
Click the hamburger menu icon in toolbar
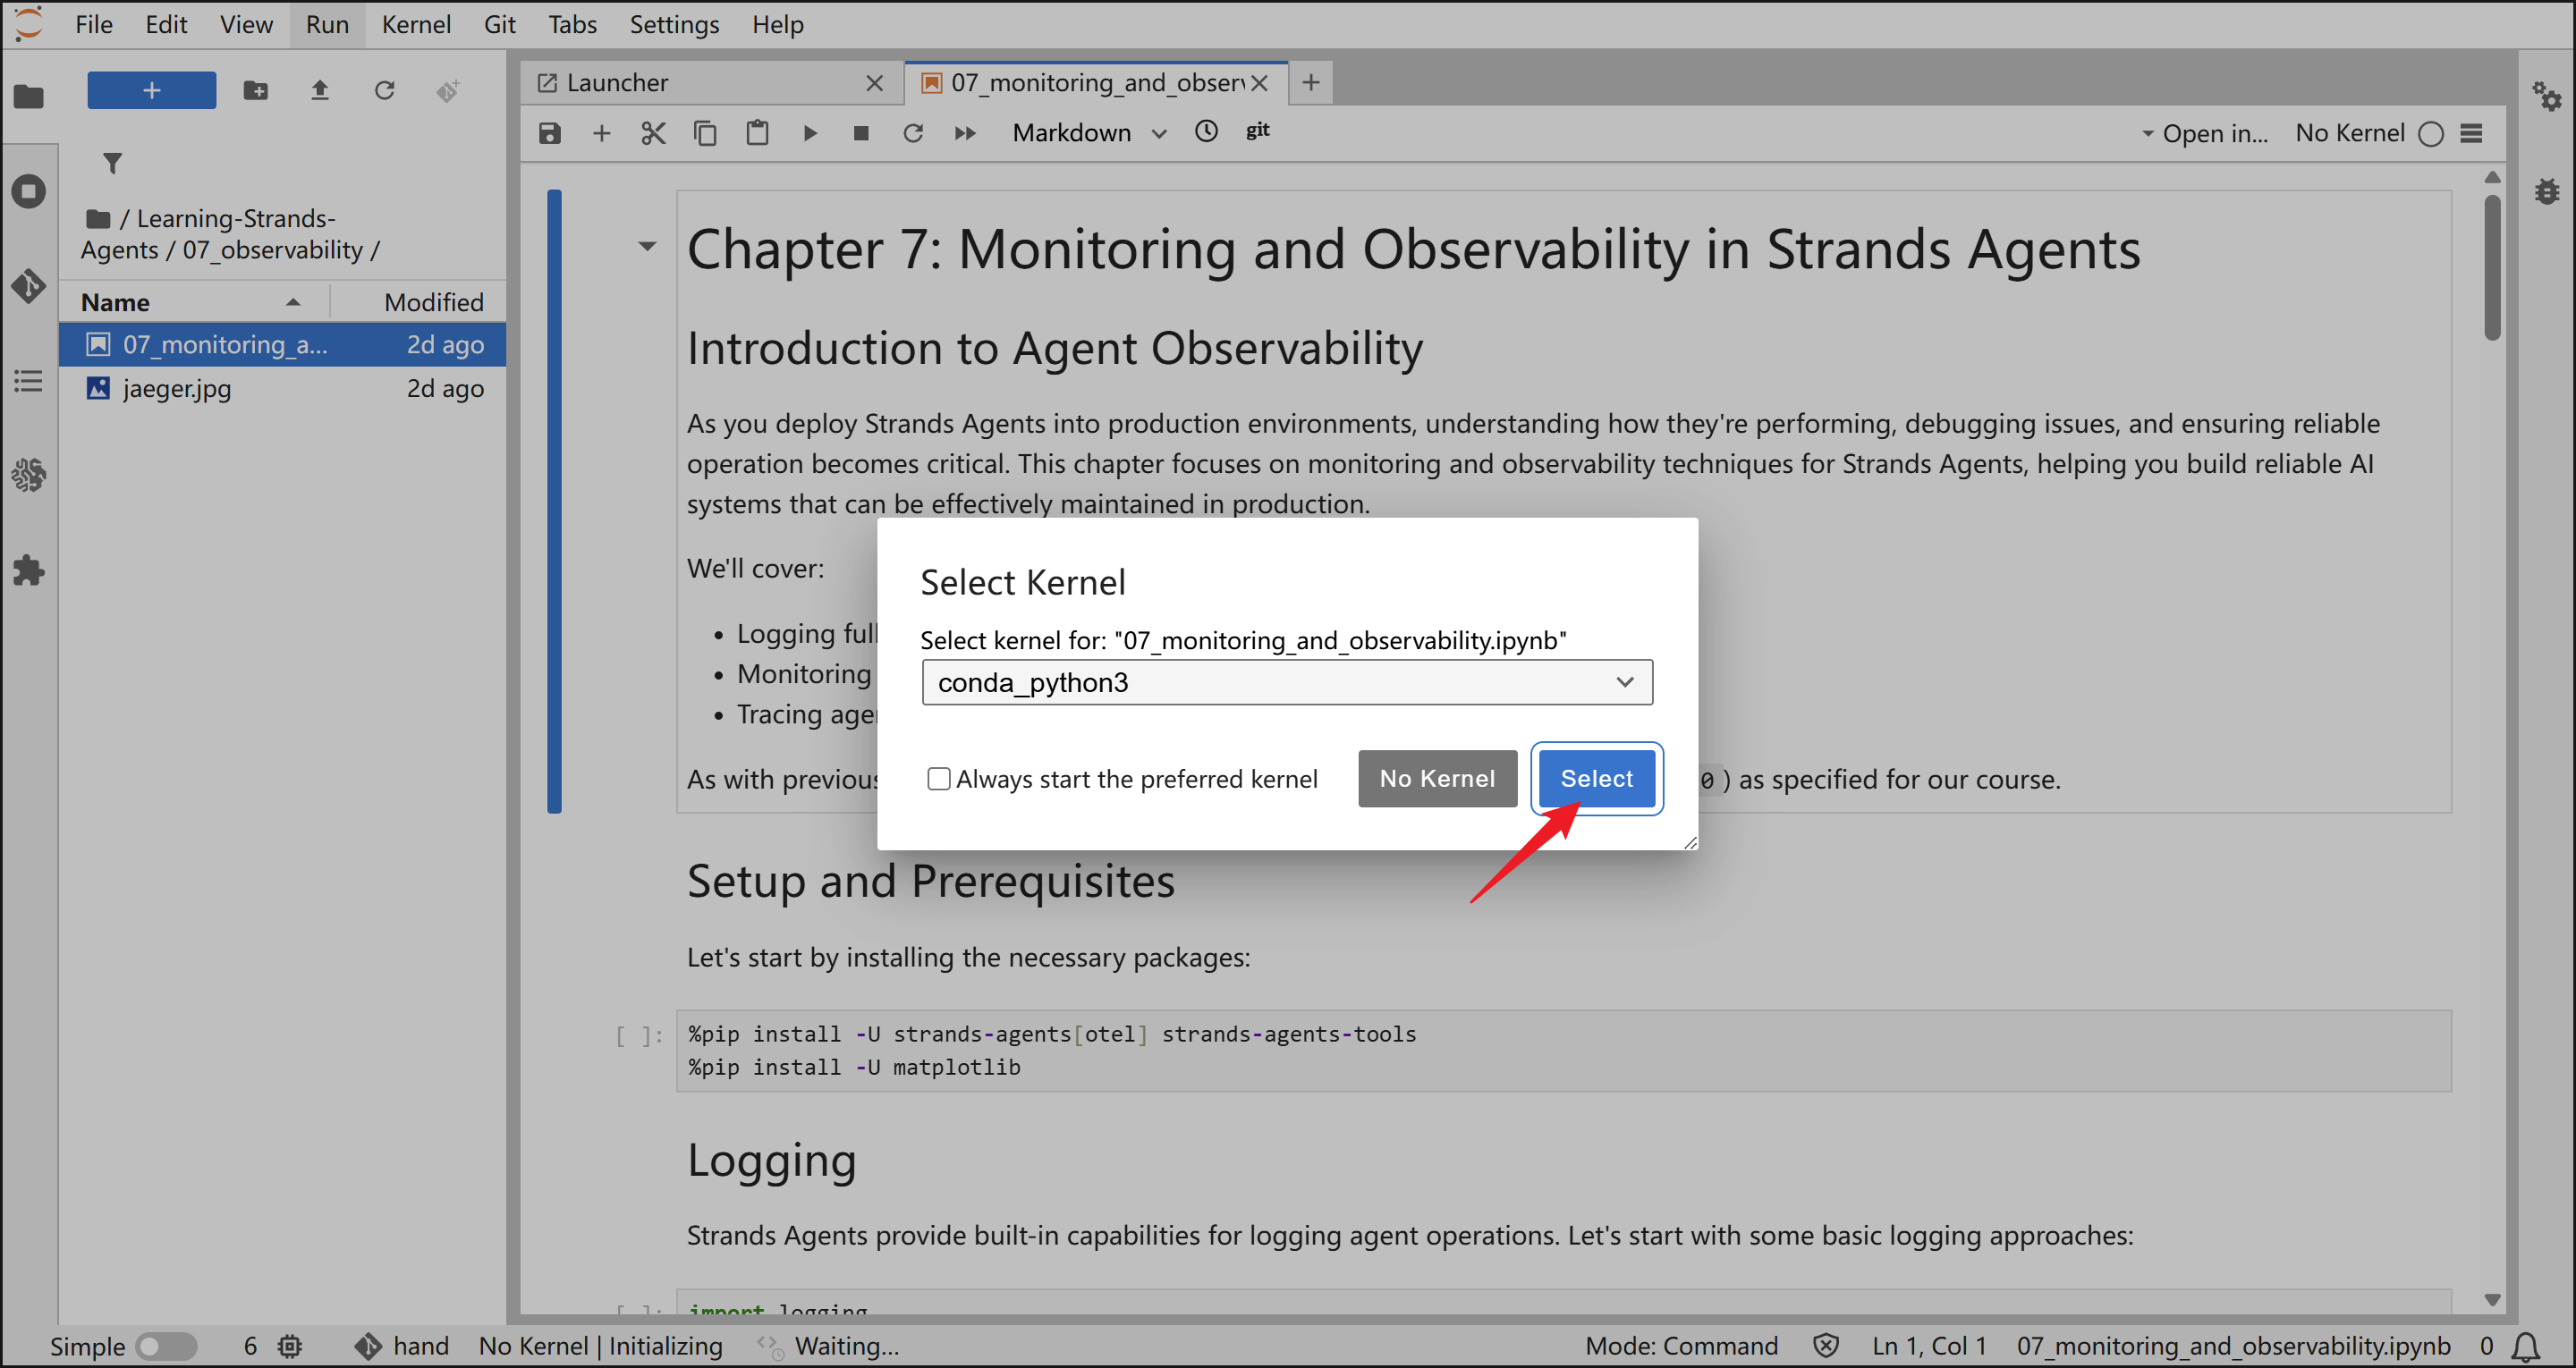tap(2471, 133)
